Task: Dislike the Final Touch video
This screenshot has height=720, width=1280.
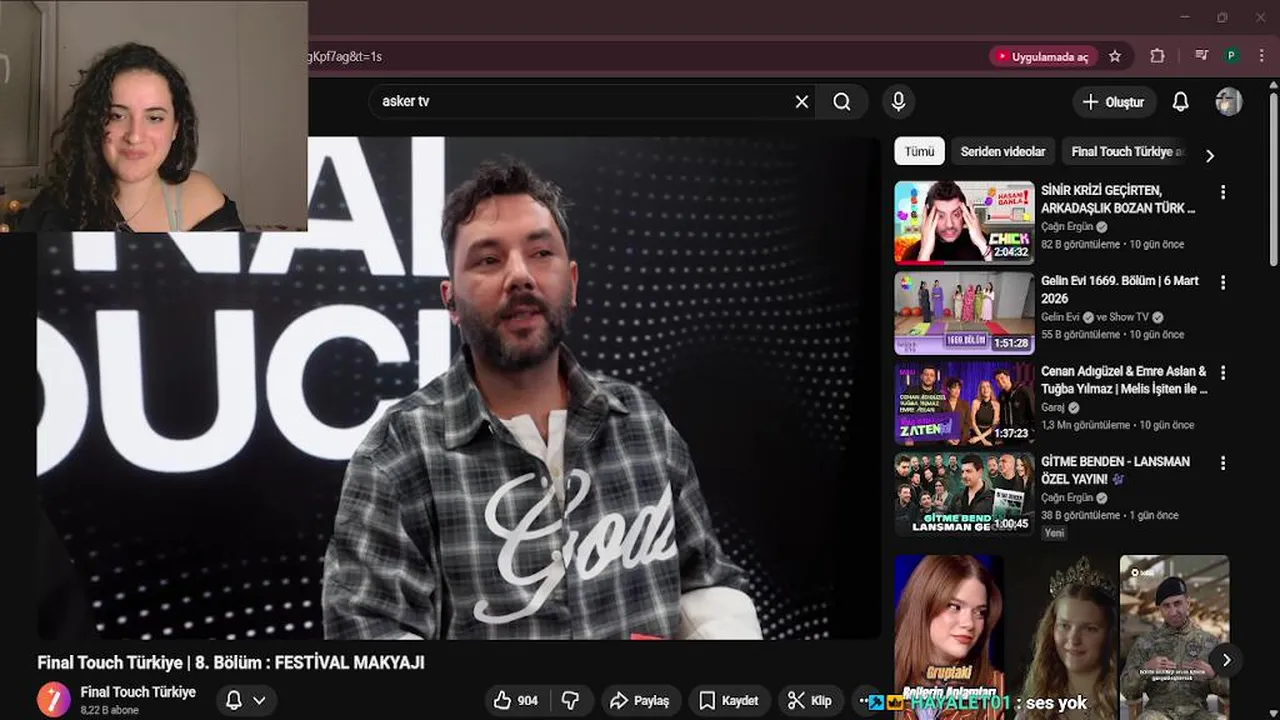Action: click(570, 701)
